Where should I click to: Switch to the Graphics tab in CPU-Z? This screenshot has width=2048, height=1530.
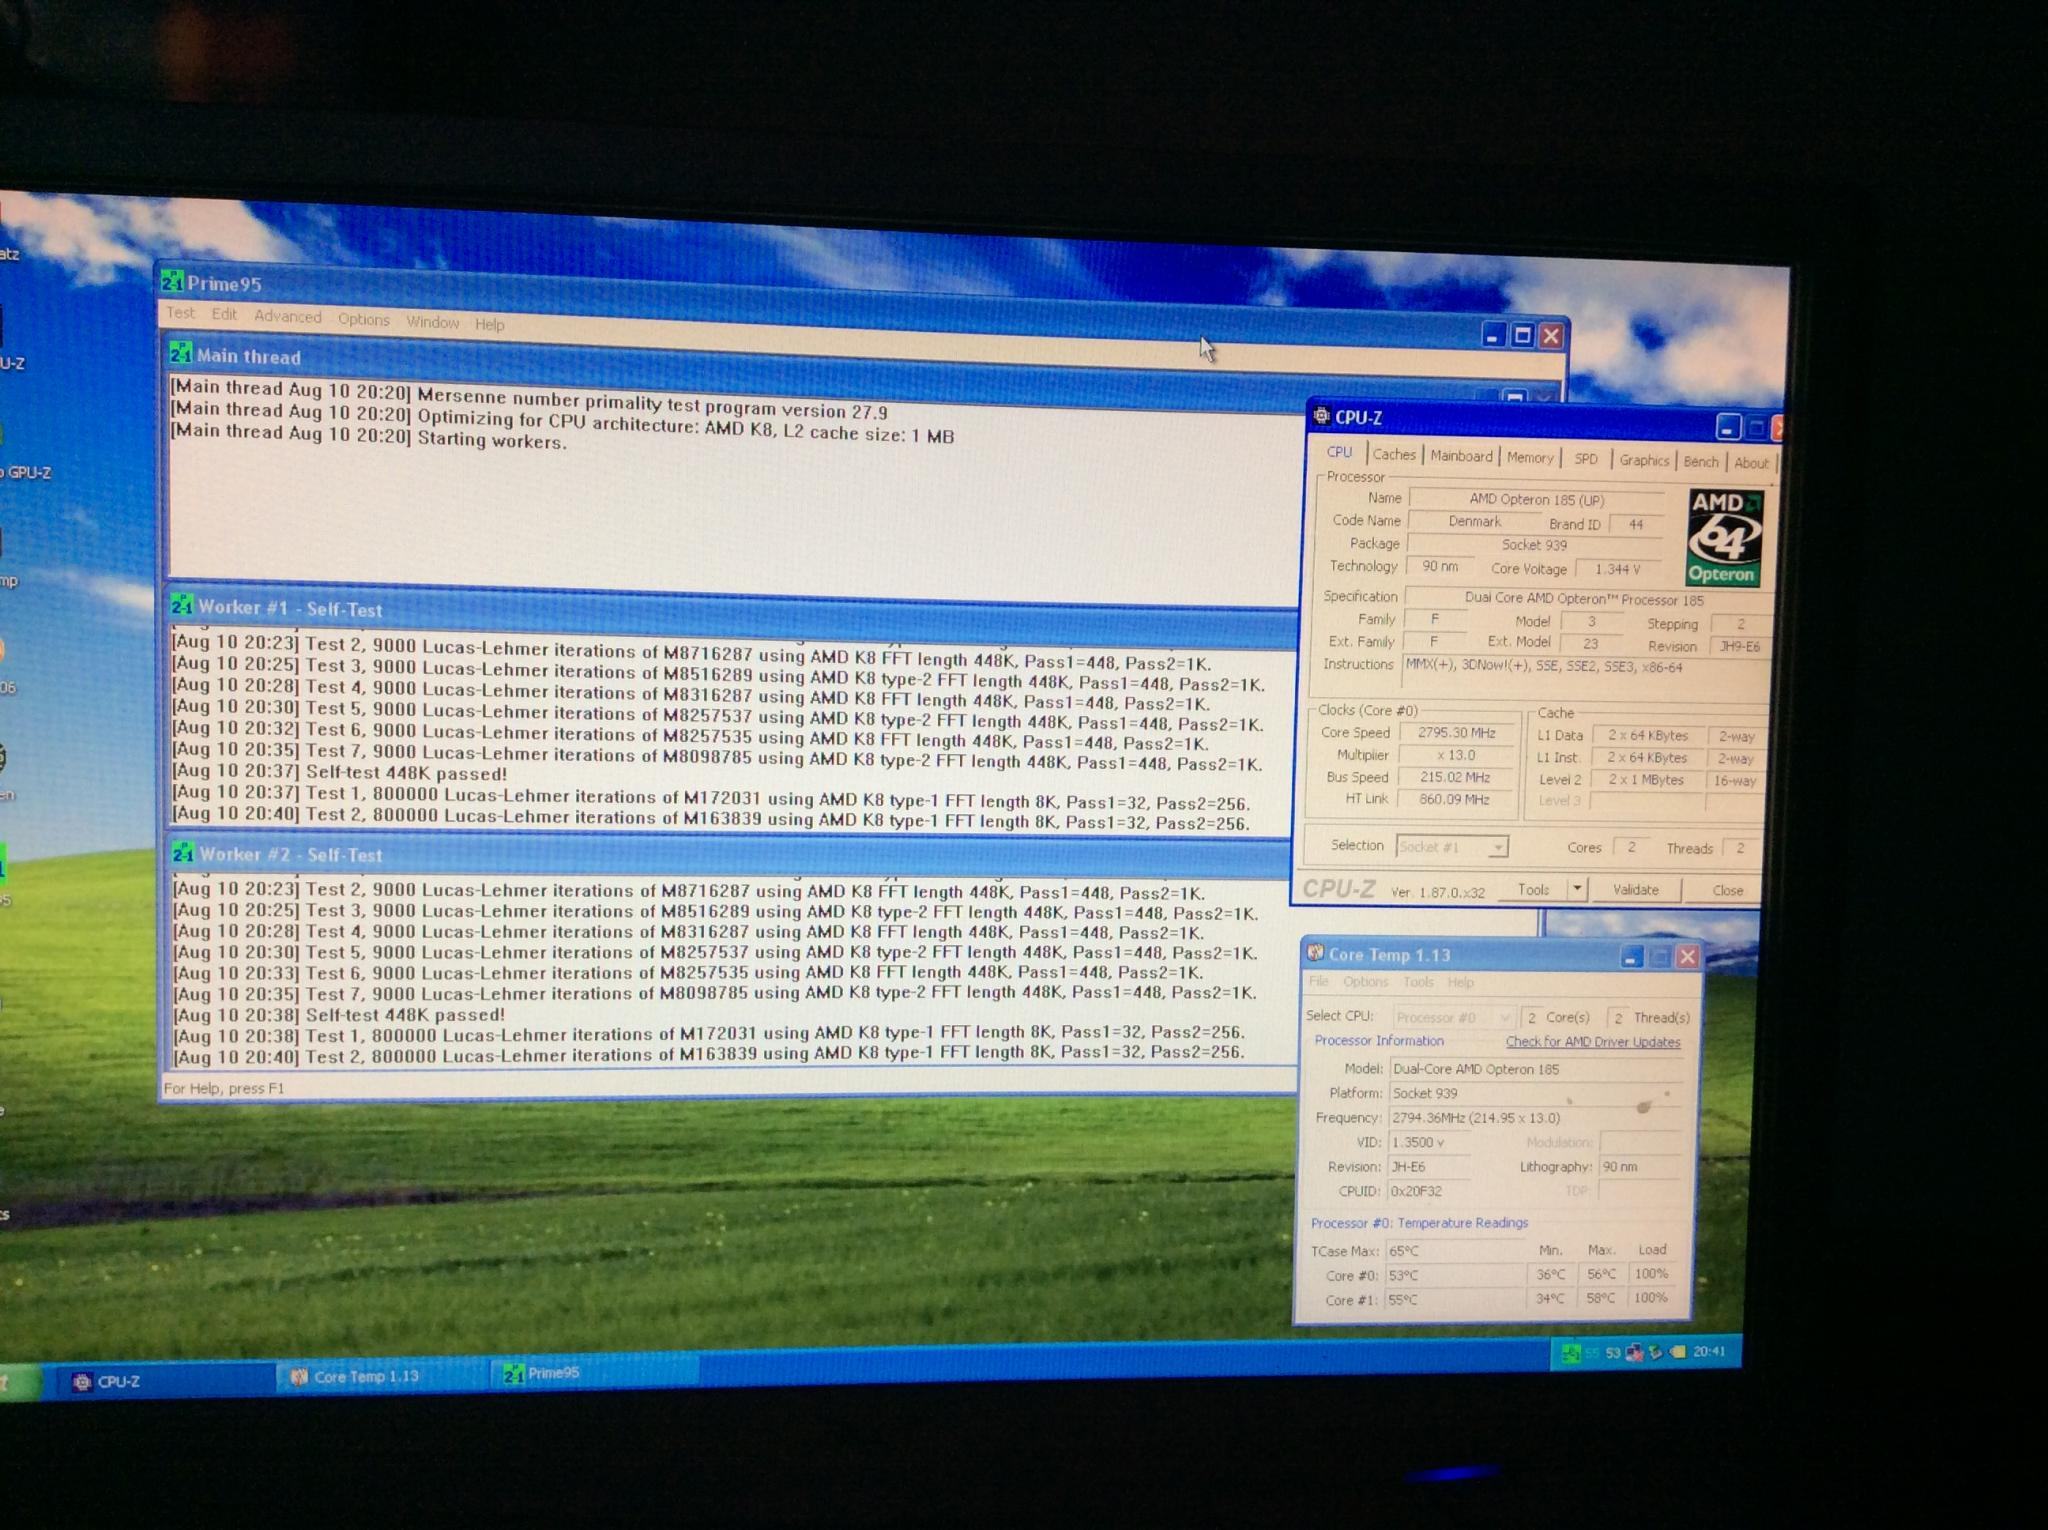point(1644,460)
